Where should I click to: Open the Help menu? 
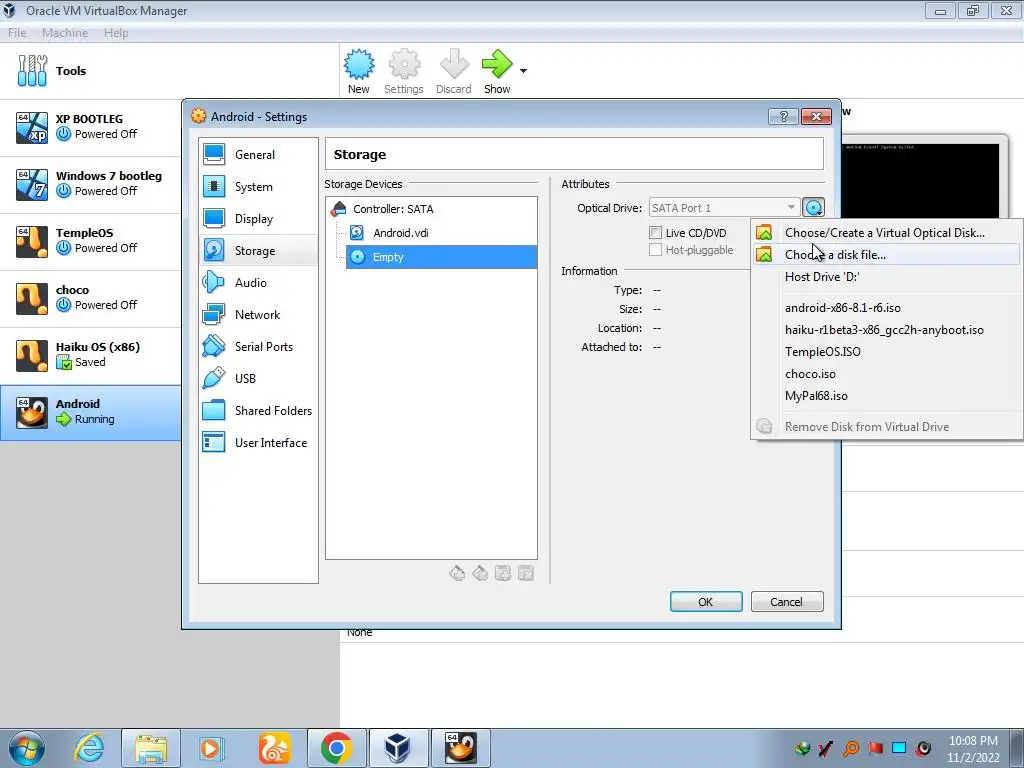(x=116, y=33)
